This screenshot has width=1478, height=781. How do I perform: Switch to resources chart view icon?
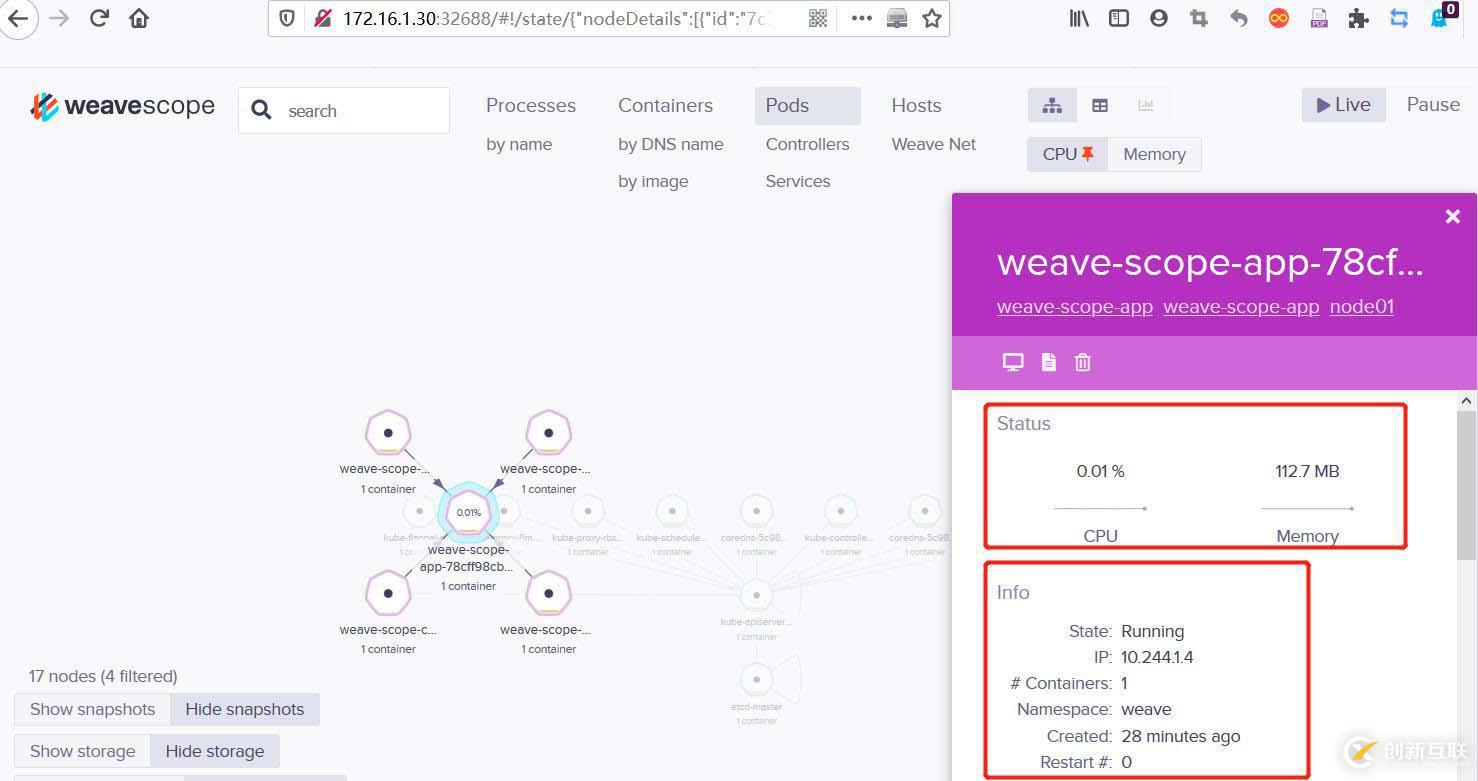point(1146,105)
